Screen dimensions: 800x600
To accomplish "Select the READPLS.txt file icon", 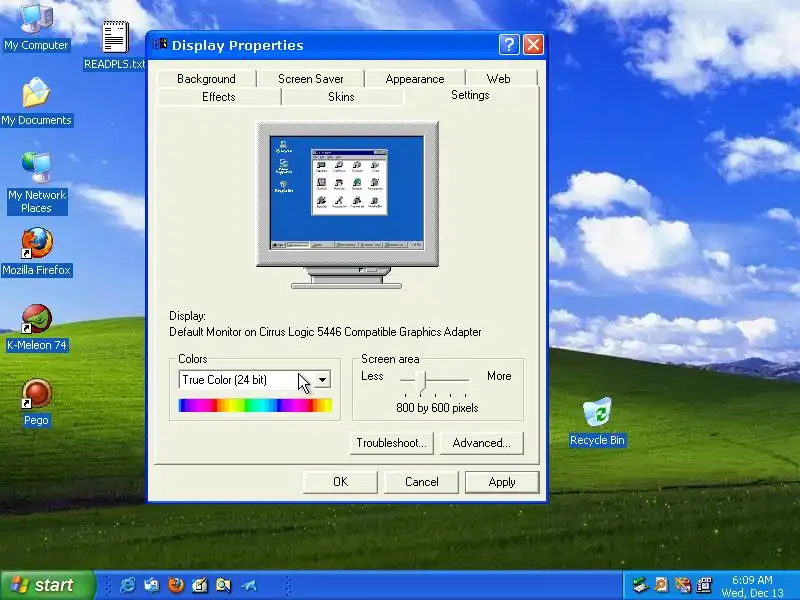I will click(x=114, y=45).
